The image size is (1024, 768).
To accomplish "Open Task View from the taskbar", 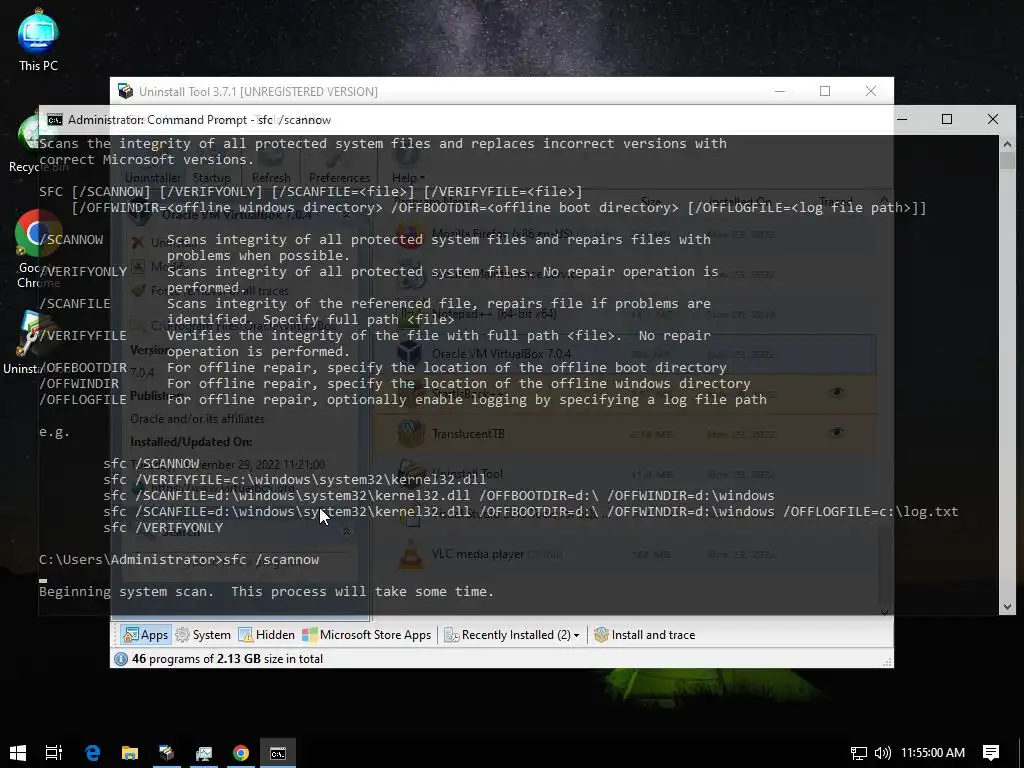I will (x=54, y=753).
